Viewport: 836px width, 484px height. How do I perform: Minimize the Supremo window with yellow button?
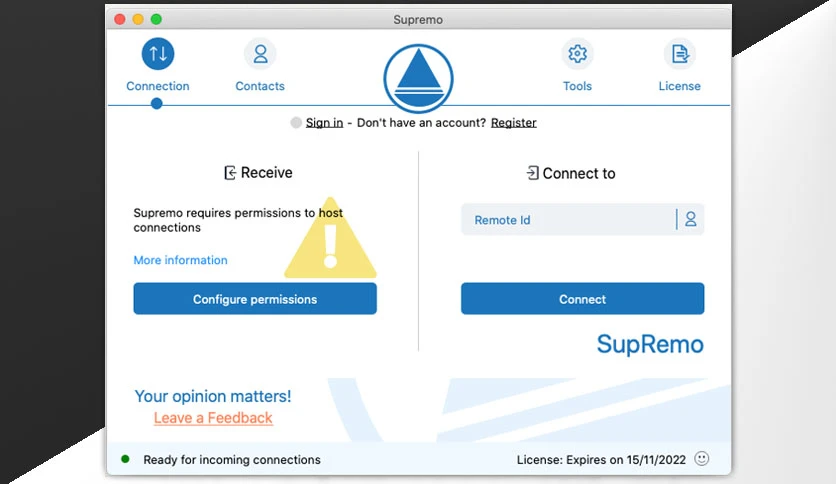click(x=138, y=19)
